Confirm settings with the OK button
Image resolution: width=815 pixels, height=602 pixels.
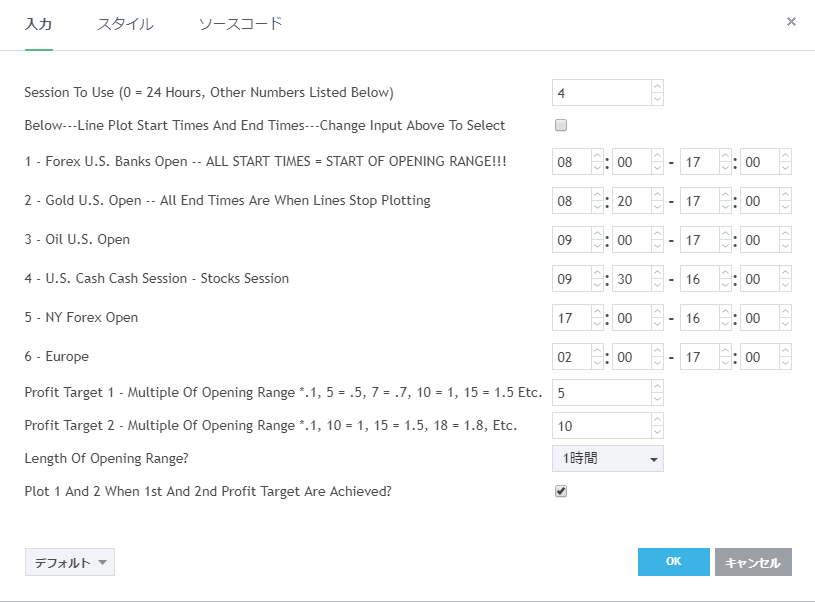point(673,562)
